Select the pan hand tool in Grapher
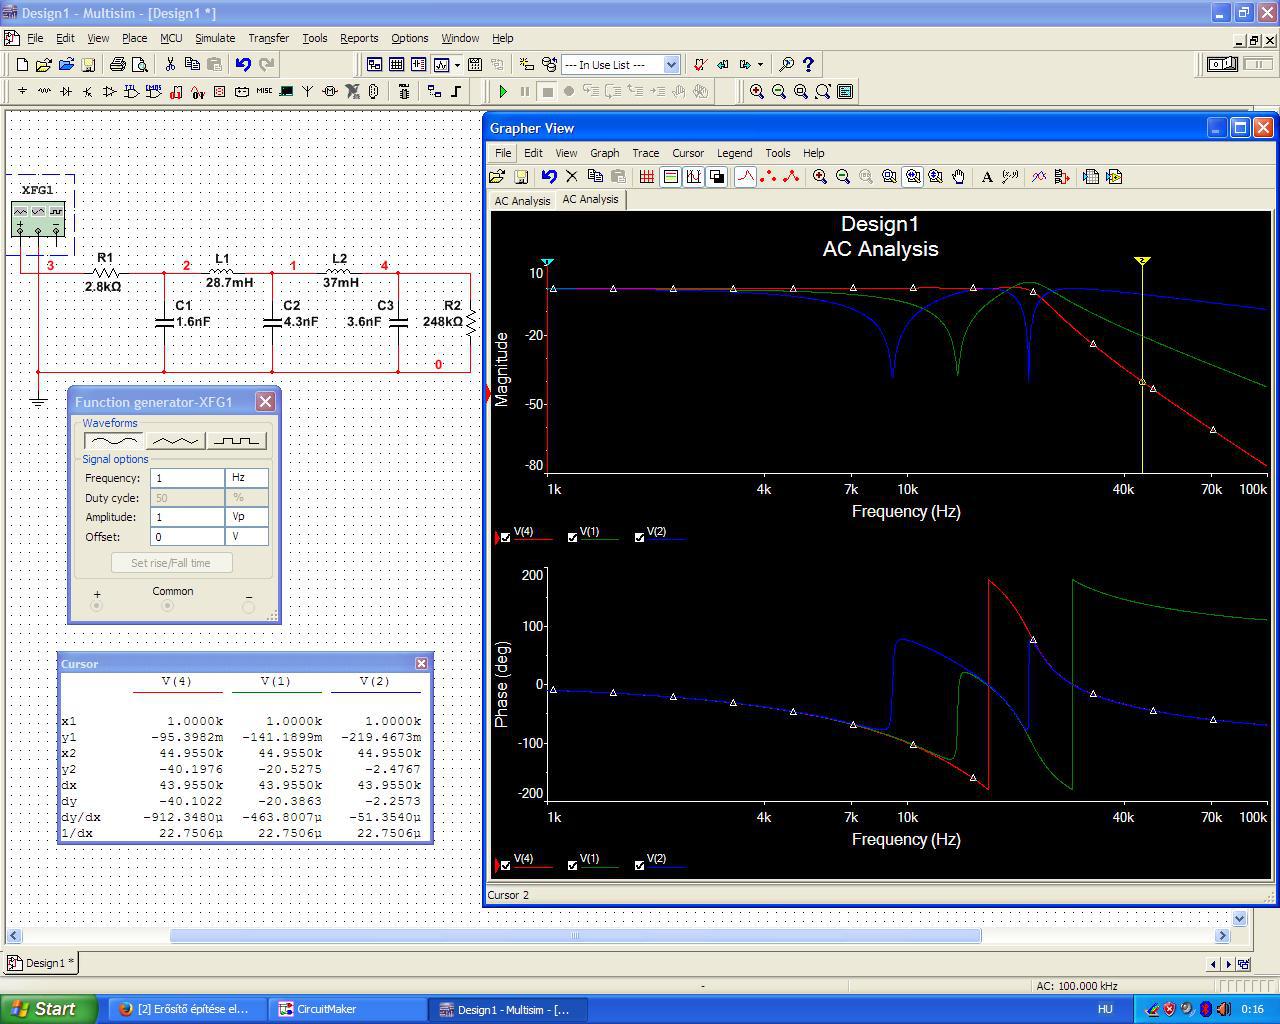 958,177
